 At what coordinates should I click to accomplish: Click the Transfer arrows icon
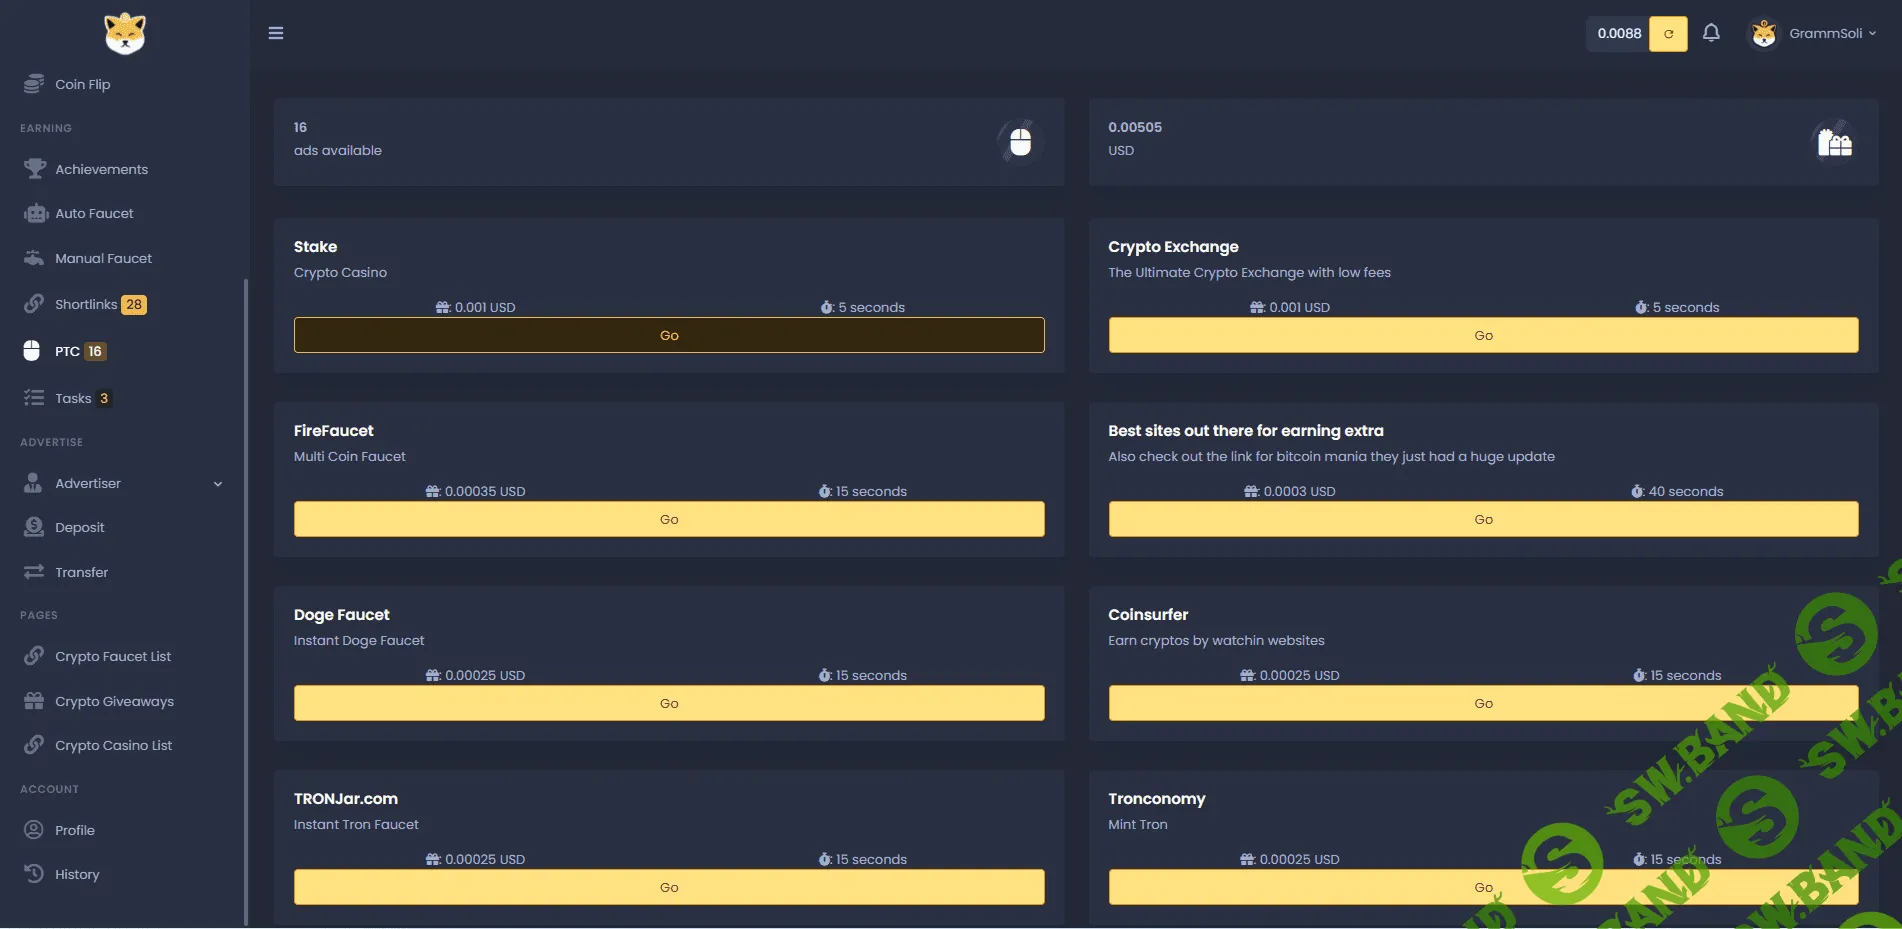point(34,572)
